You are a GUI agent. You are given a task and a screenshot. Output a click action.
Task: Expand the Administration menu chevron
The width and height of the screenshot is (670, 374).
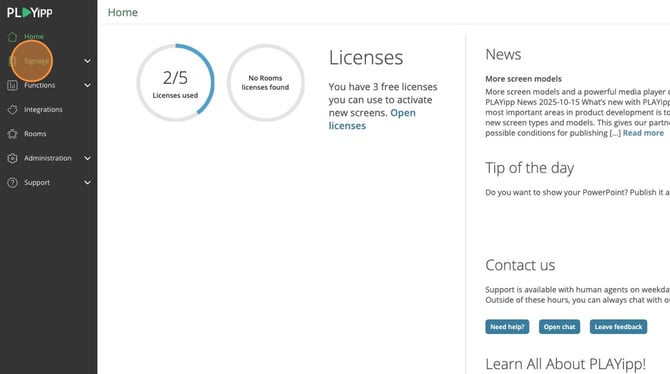click(87, 158)
